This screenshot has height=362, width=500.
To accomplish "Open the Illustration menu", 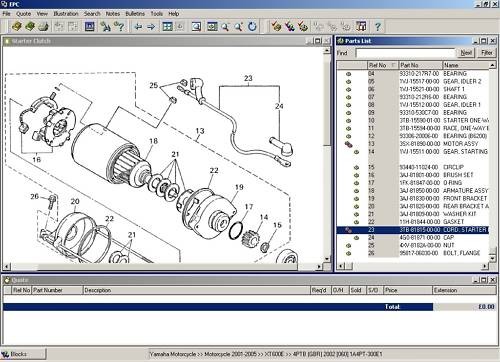I will (x=66, y=14).
